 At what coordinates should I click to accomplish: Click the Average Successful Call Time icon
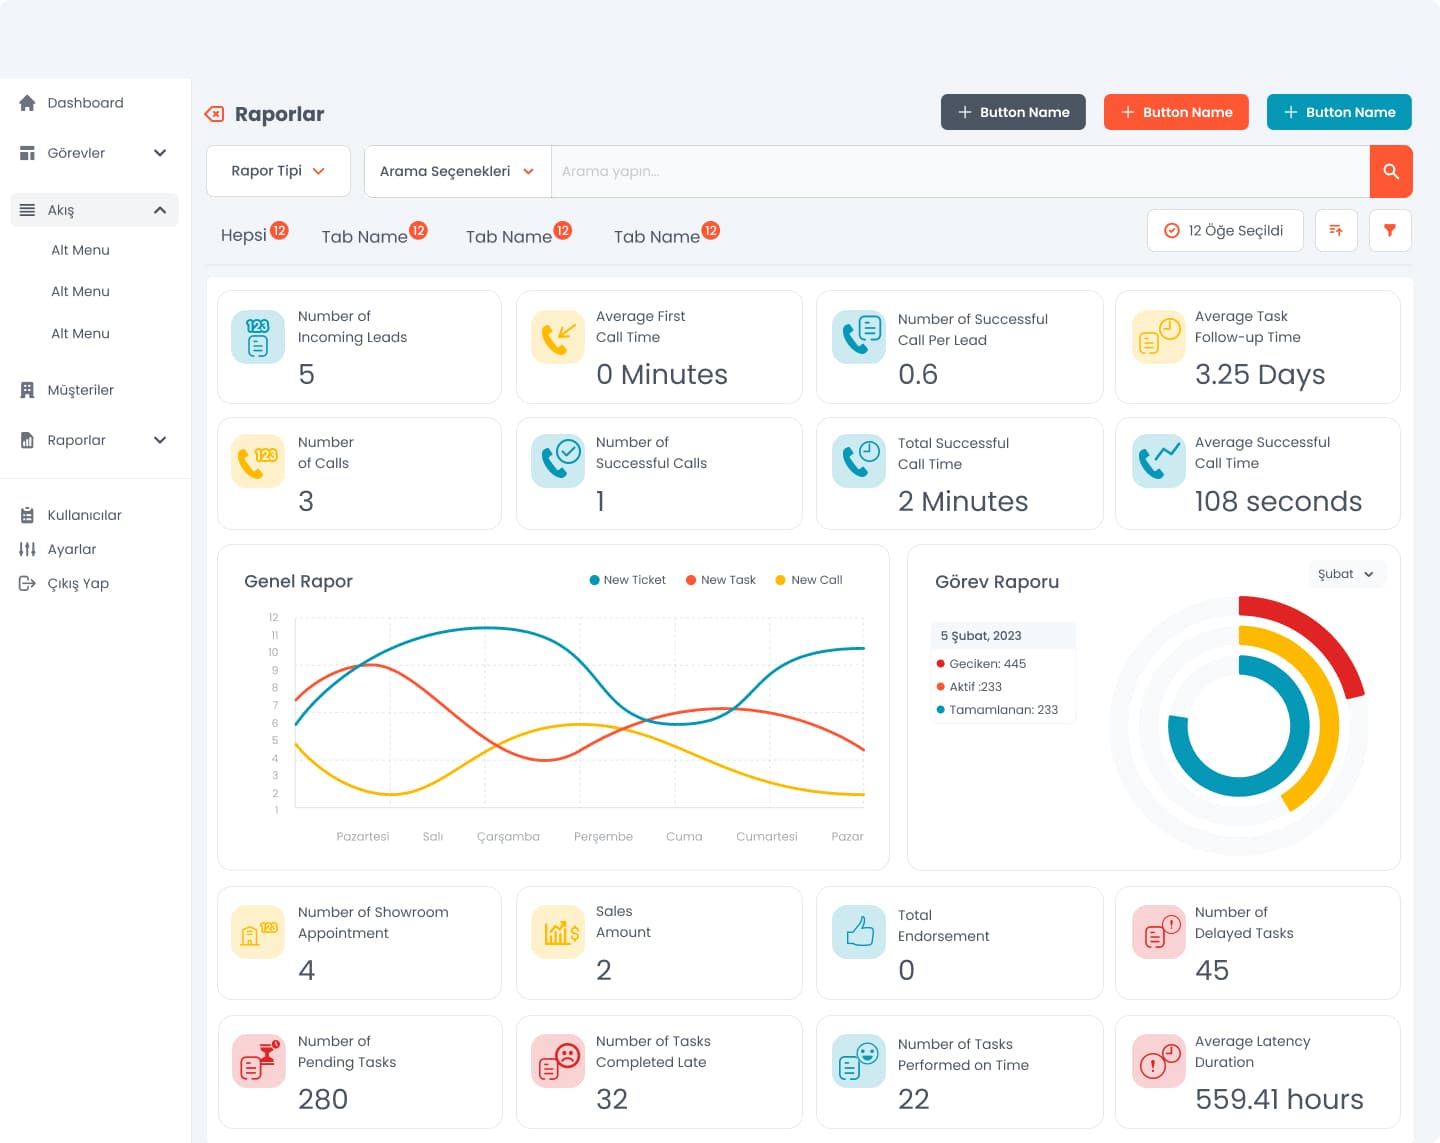[x=1159, y=461]
